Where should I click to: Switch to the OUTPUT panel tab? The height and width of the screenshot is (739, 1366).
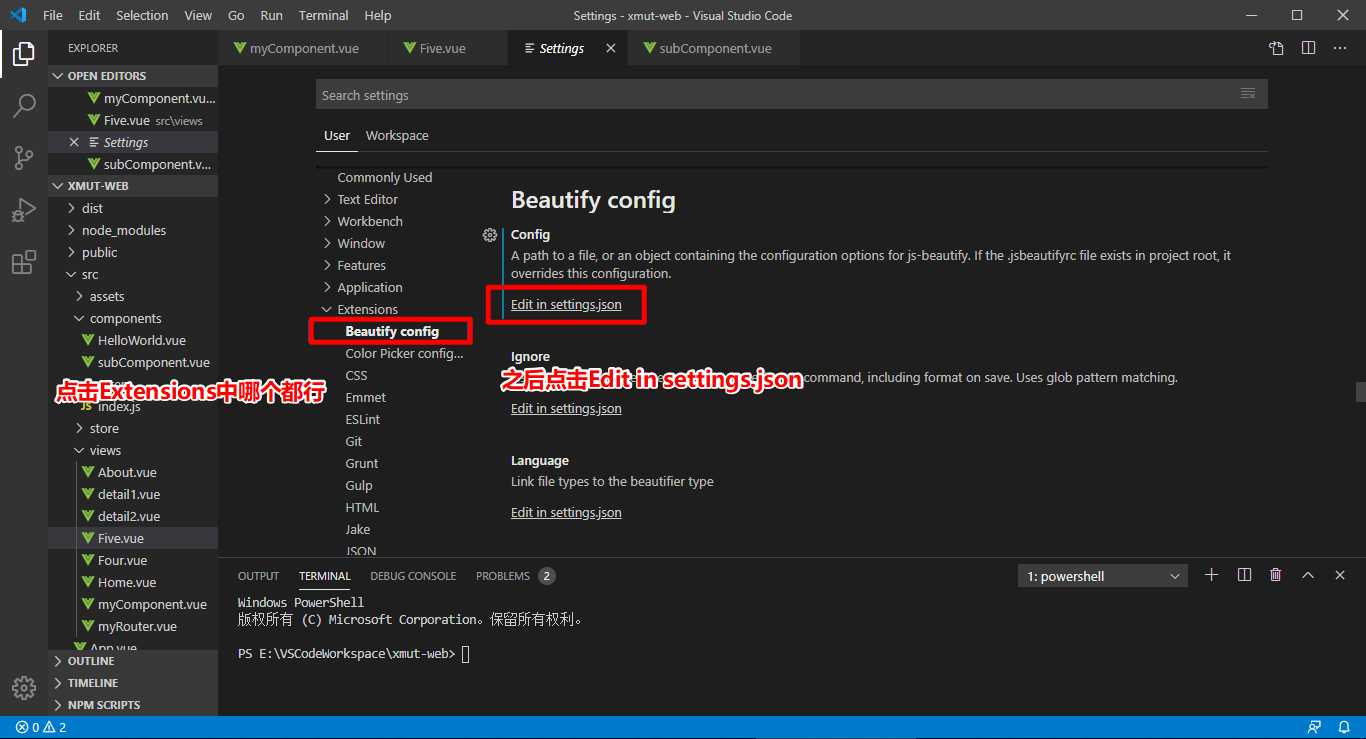258,576
